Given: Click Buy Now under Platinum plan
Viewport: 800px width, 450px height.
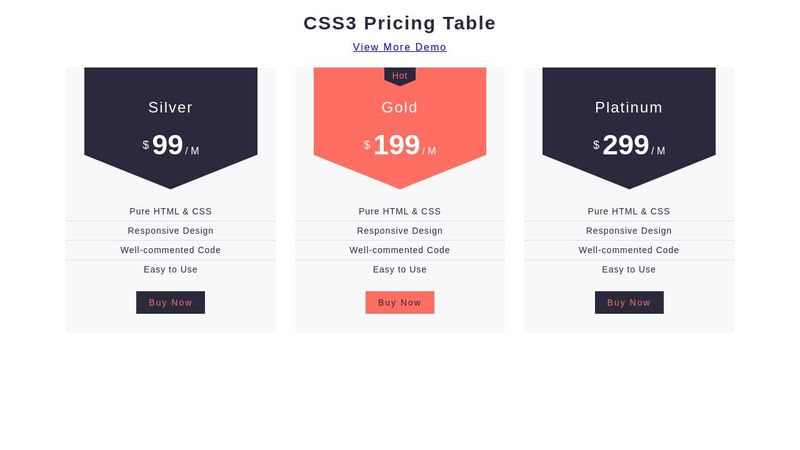Looking at the screenshot, I should pyautogui.click(x=629, y=303).
